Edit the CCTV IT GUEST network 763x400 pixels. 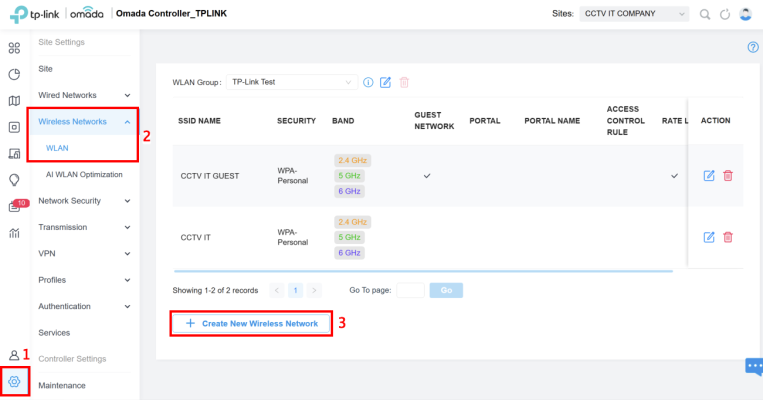(x=709, y=176)
